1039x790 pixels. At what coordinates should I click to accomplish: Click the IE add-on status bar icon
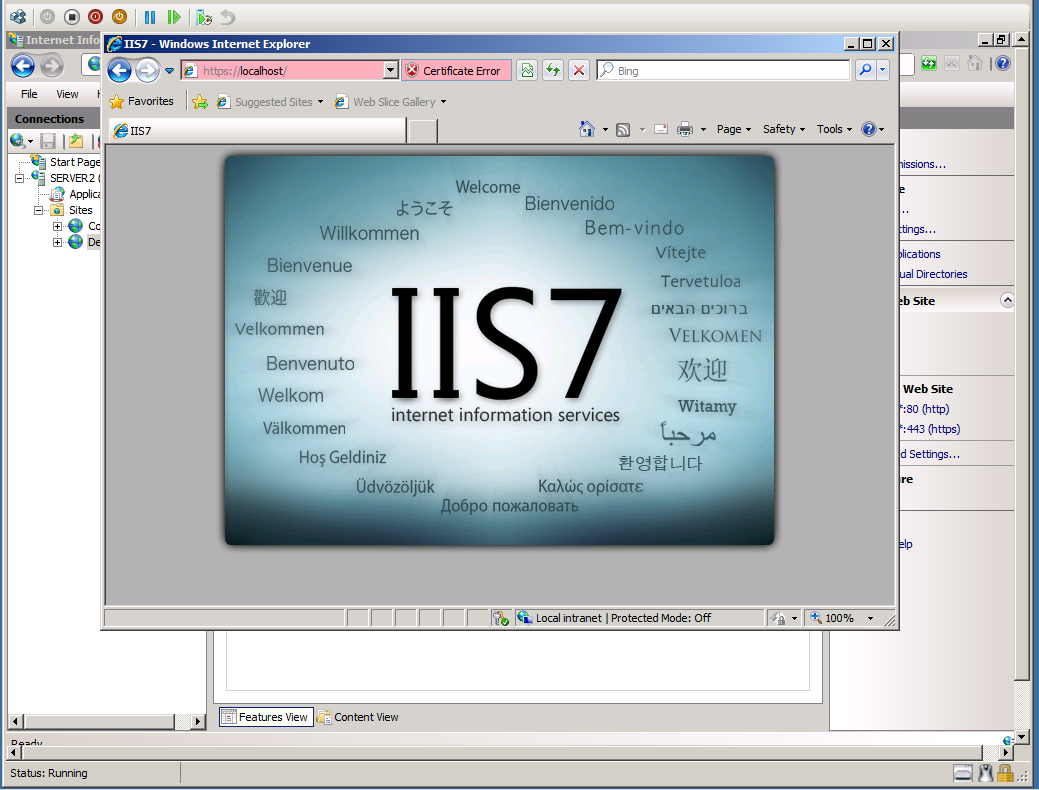(500, 618)
